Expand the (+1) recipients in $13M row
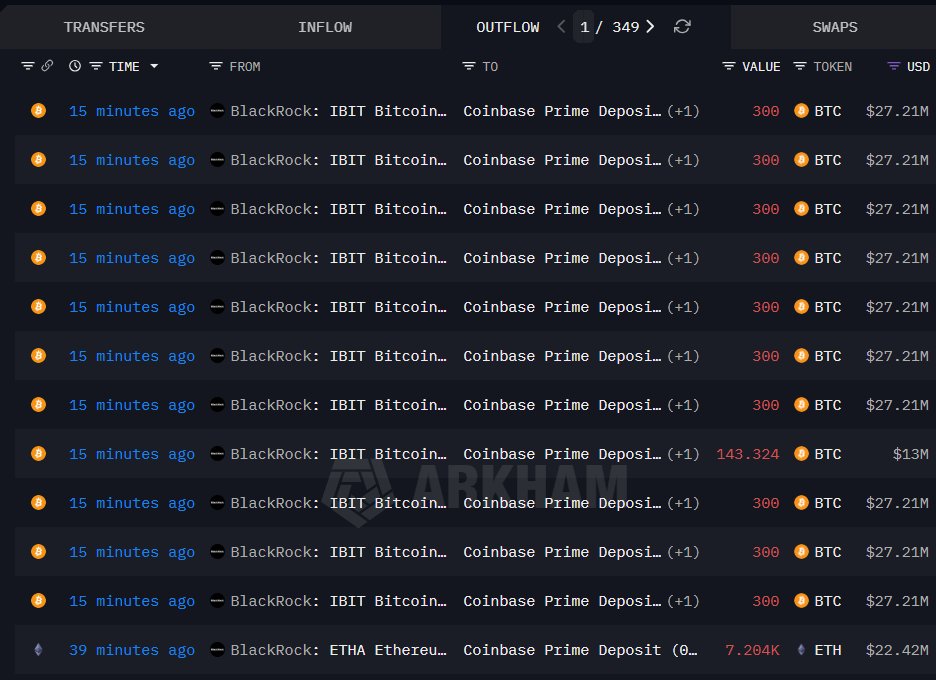936x680 pixels. [683, 454]
